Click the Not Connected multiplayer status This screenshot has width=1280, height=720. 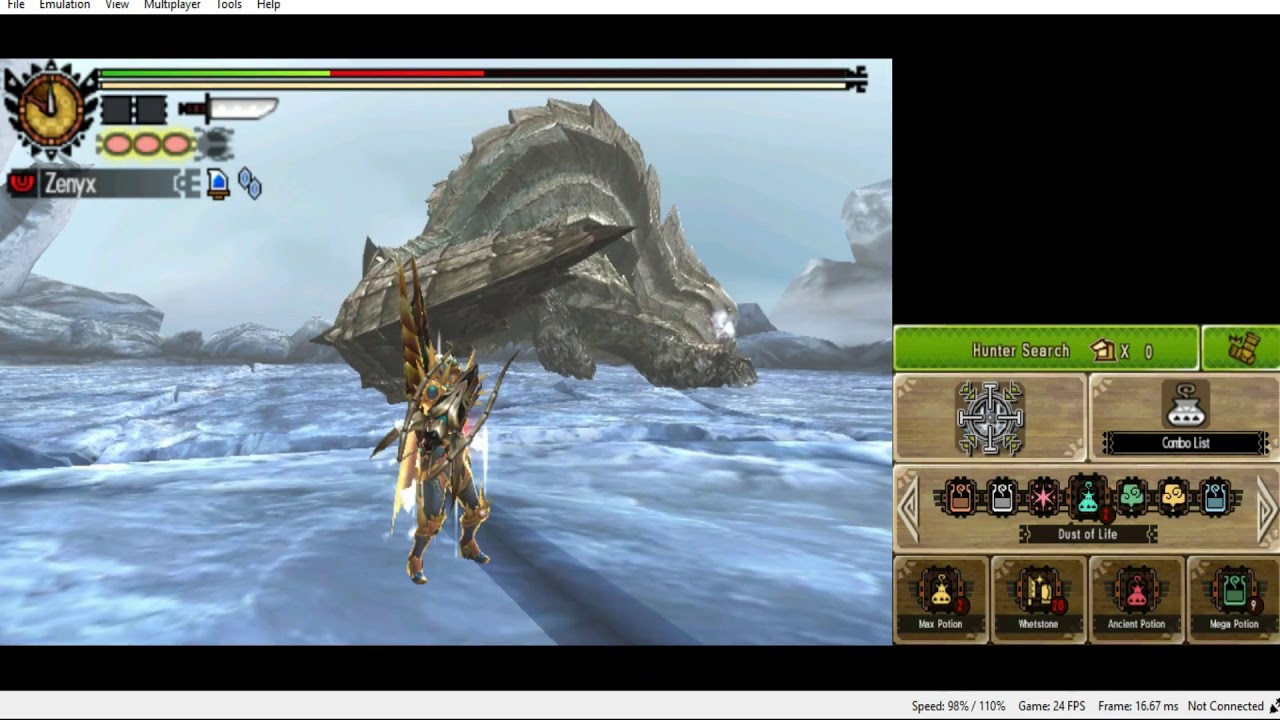click(1226, 706)
